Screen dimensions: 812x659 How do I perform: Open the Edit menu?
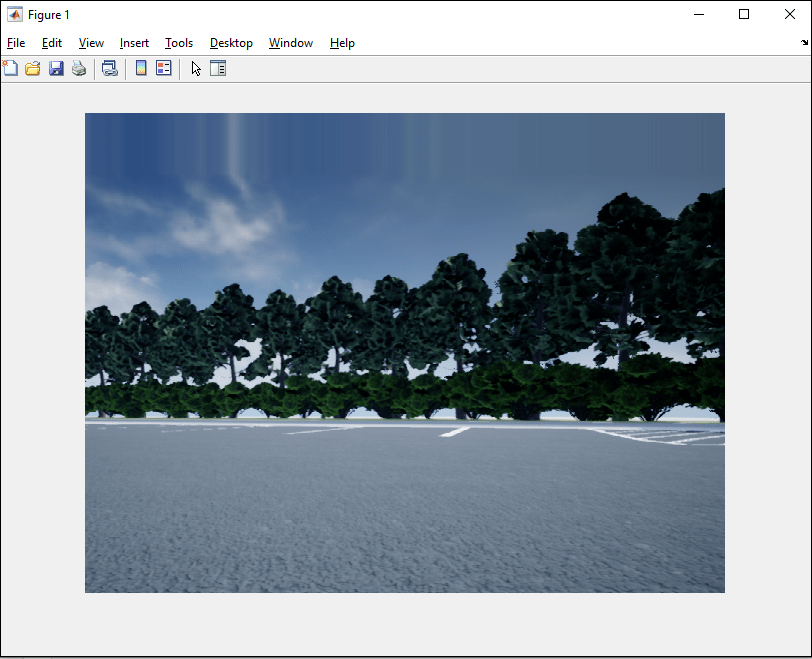52,43
